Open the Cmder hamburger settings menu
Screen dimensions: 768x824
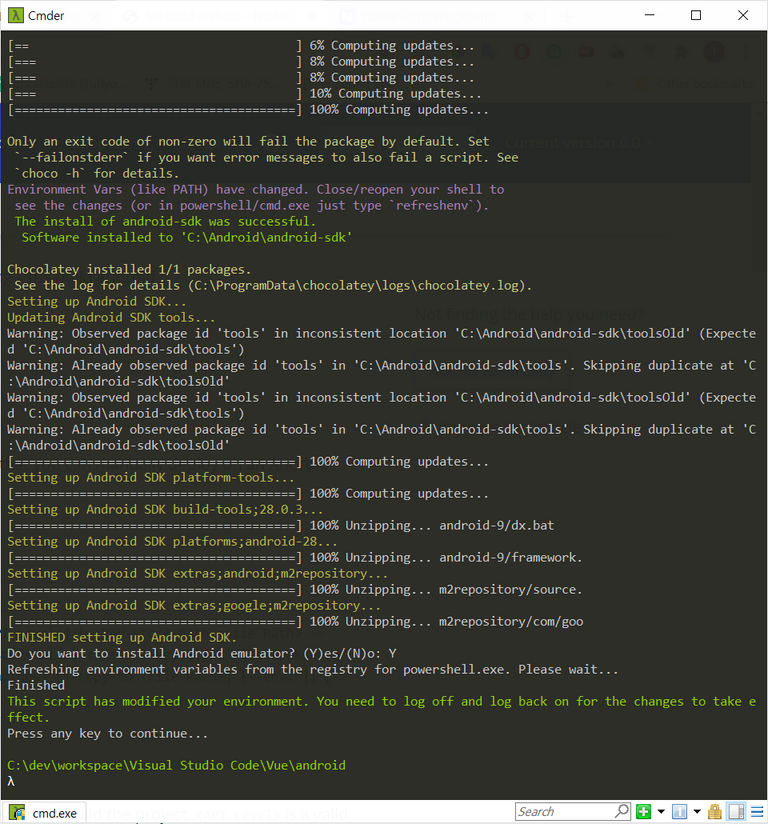coord(756,811)
